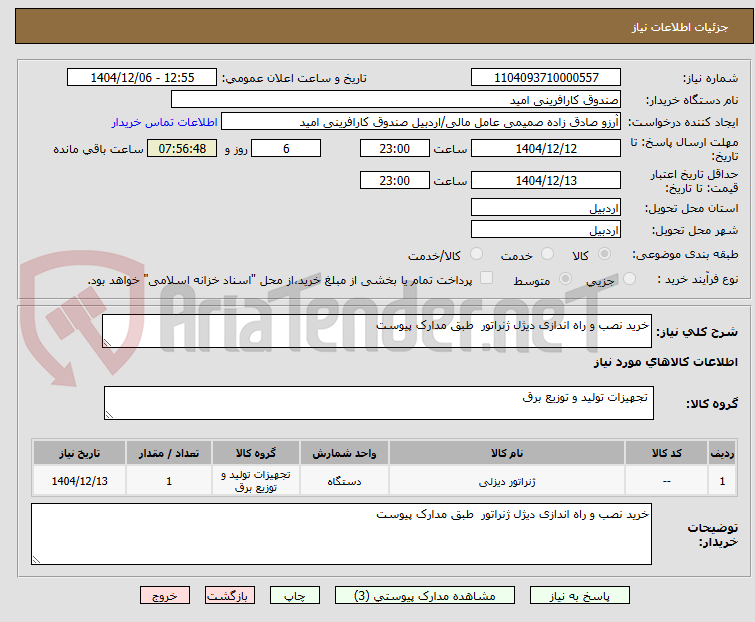Viewport: 755px width, 622px height.
Task: Click the نام دستگاه خریدار field
Action: pyautogui.click(x=396, y=100)
